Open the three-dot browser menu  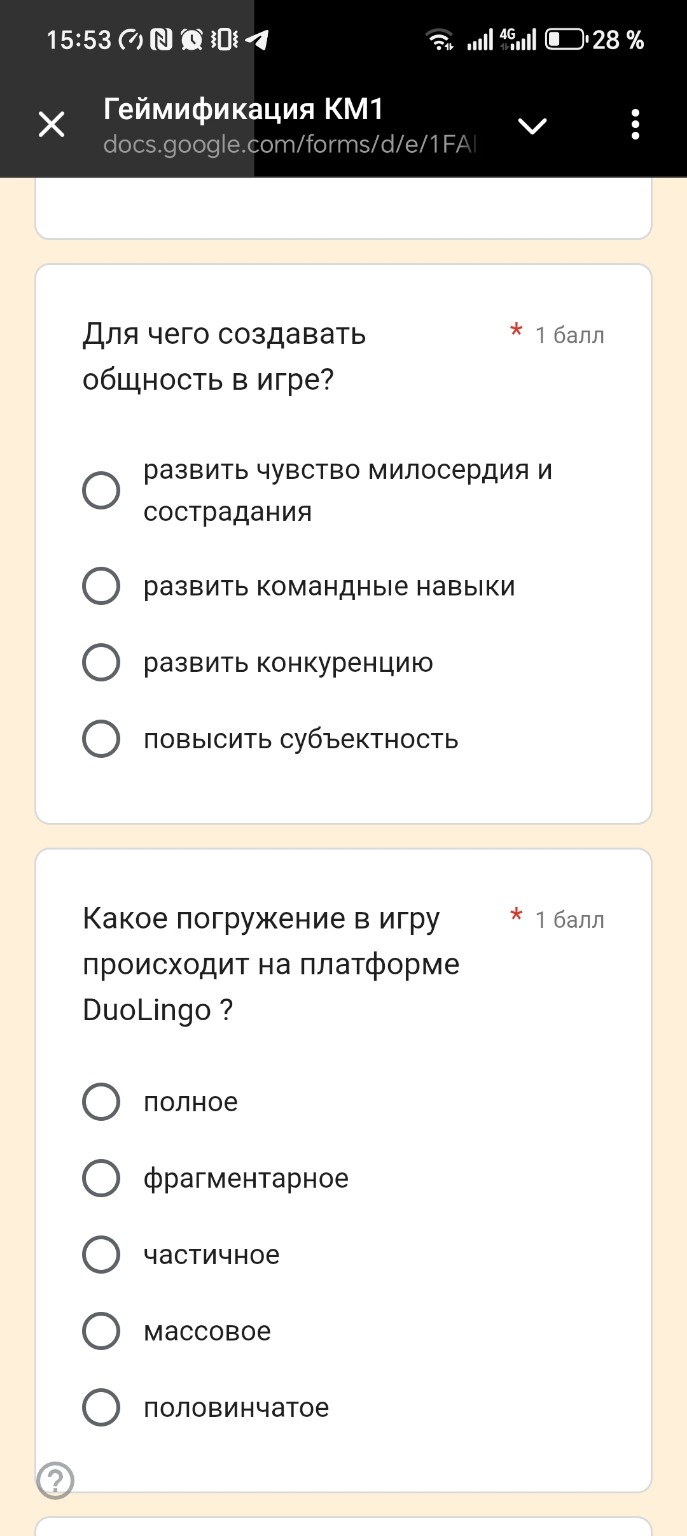click(634, 125)
